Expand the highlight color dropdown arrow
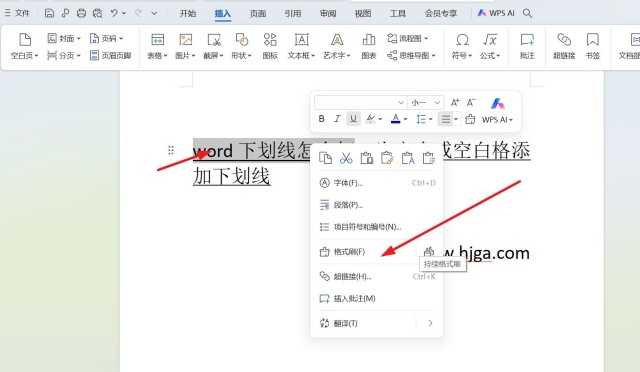Image resolution: width=640 pixels, height=372 pixels. point(380,119)
